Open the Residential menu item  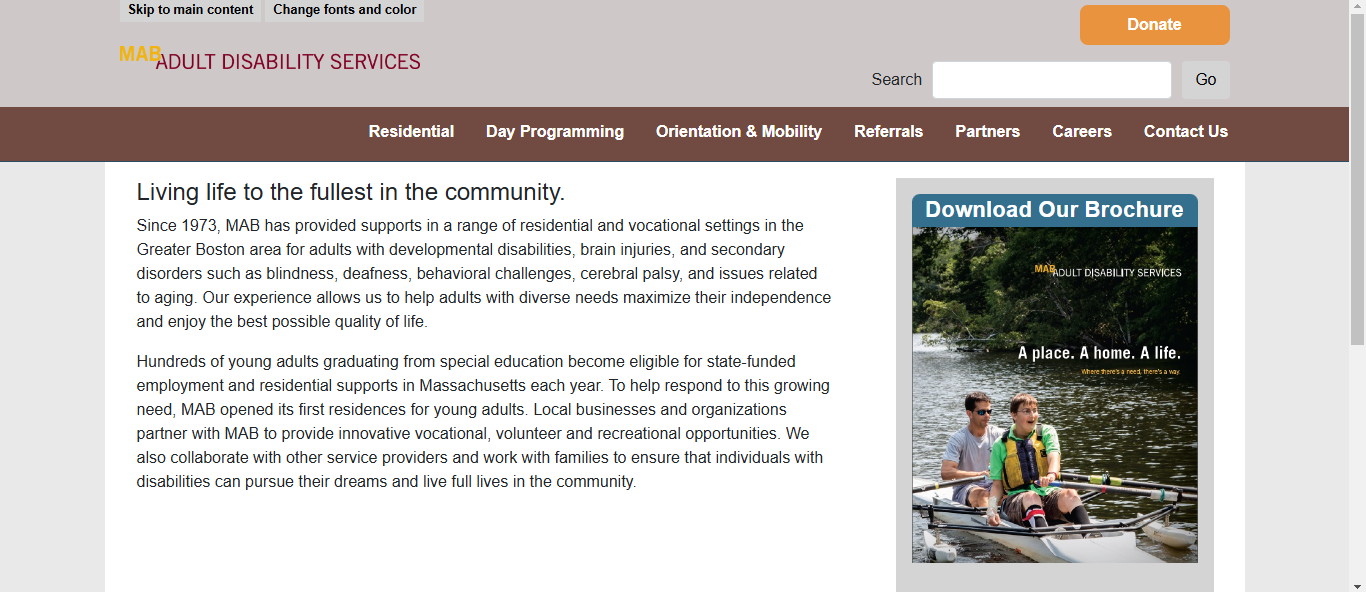tap(411, 132)
